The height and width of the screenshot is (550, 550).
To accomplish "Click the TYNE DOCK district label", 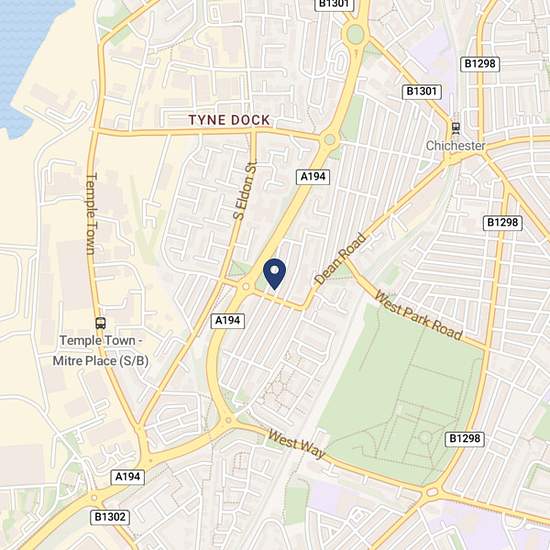I will click(x=229, y=120).
